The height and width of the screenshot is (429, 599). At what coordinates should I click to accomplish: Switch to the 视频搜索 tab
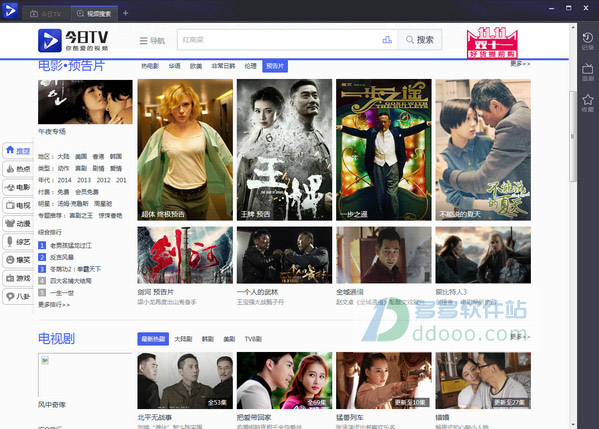coord(94,14)
